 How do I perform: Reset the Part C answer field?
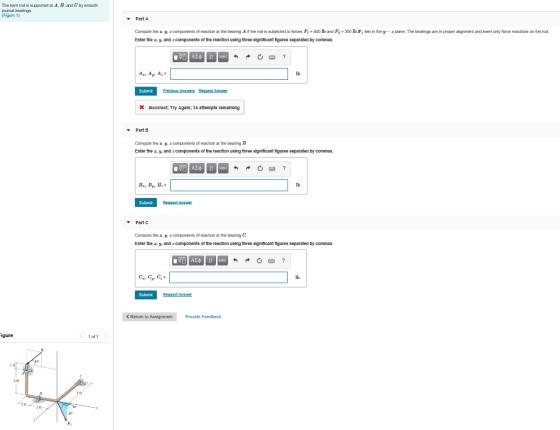click(x=259, y=260)
